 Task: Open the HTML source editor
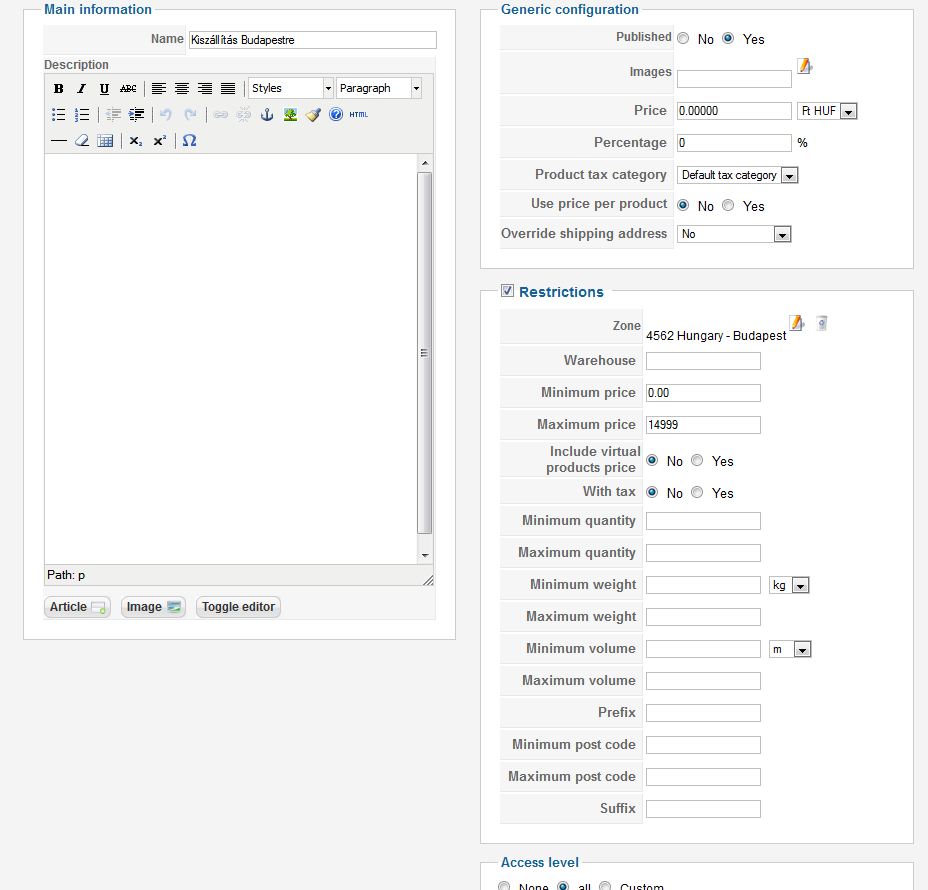coord(359,115)
